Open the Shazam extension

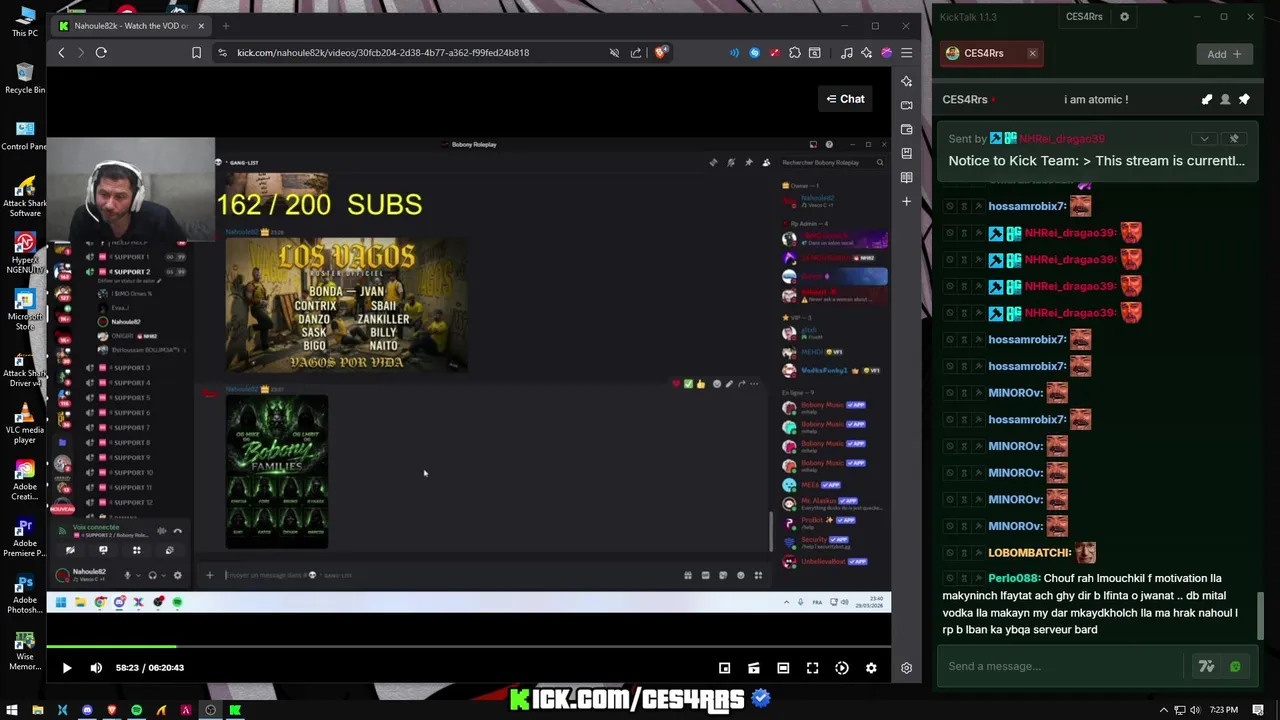pos(754,53)
